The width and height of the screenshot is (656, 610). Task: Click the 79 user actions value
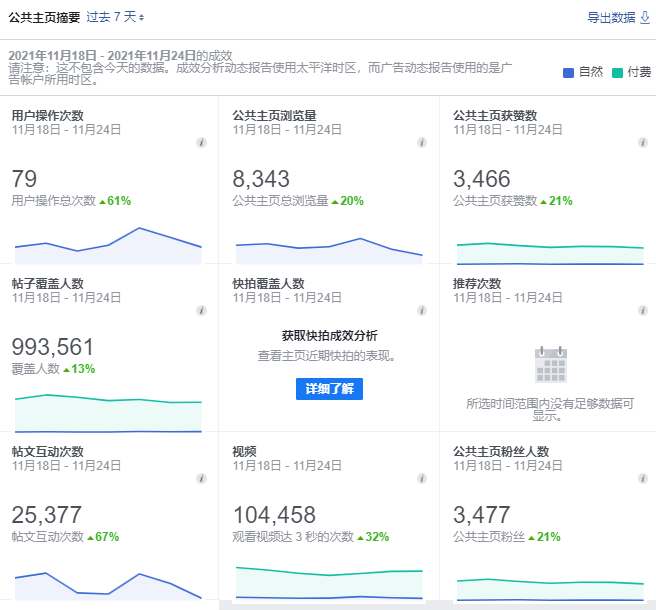(x=24, y=179)
